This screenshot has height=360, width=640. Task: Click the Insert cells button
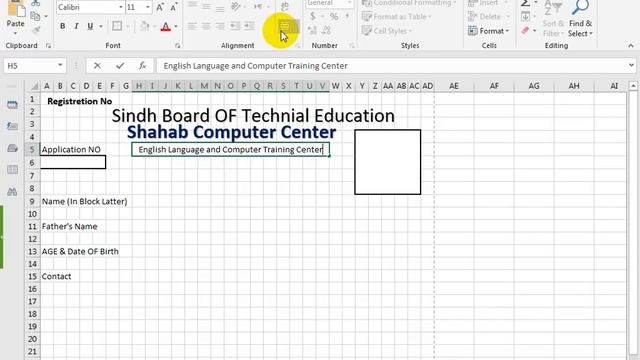[x=484, y=3]
